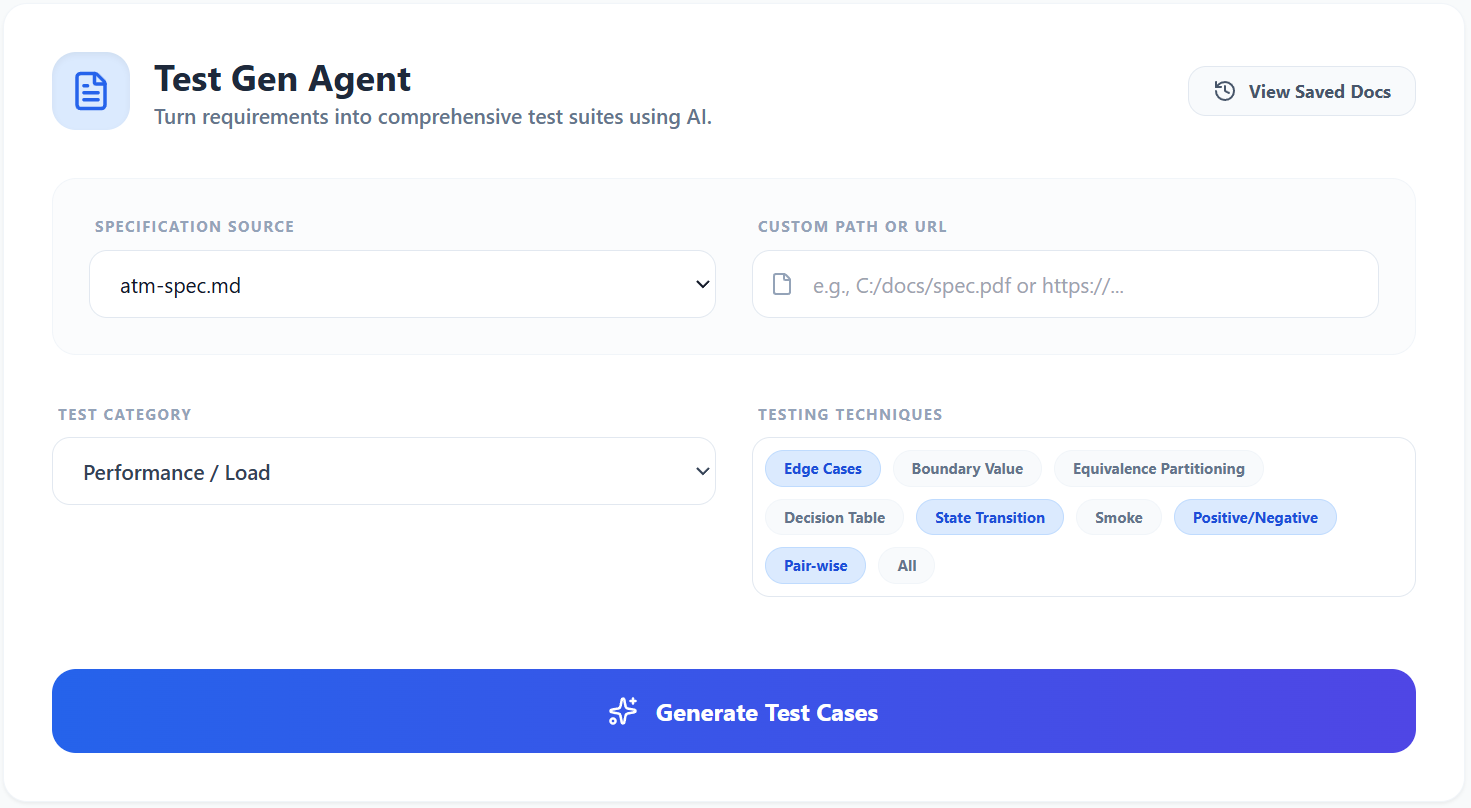Disable the Edge Cases technique

coord(822,468)
